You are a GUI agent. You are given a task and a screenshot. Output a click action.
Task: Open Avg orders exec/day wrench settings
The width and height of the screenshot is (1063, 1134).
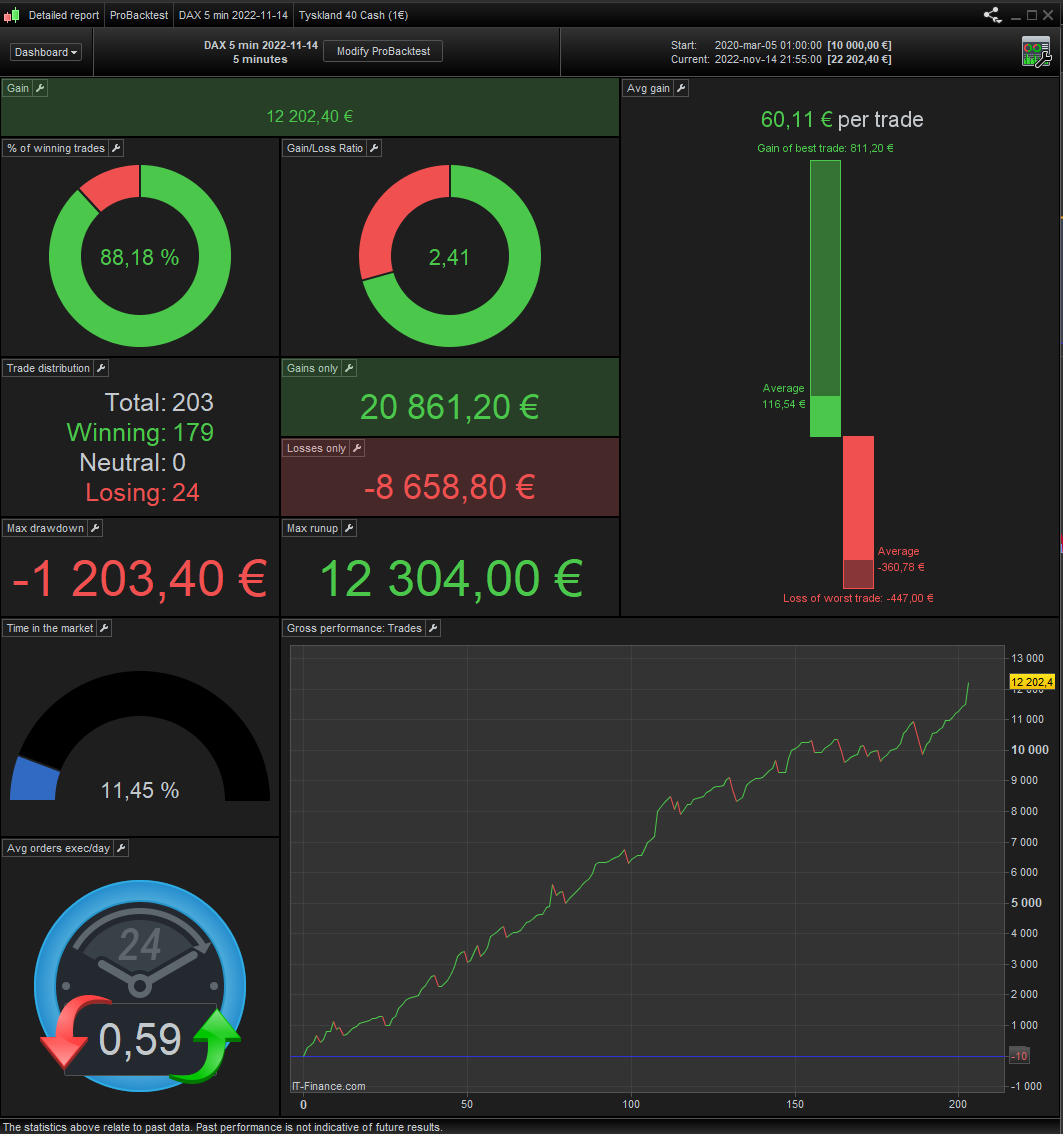pos(121,848)
